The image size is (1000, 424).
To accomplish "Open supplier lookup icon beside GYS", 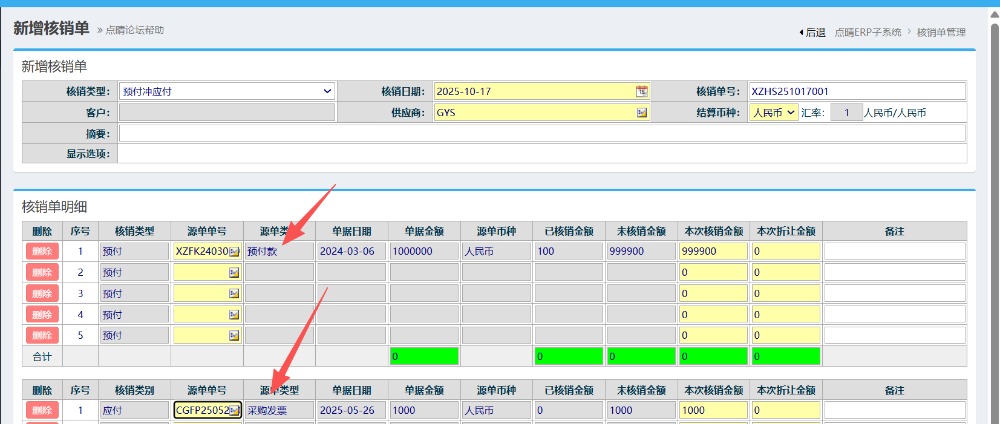I will tap(642, 113).
